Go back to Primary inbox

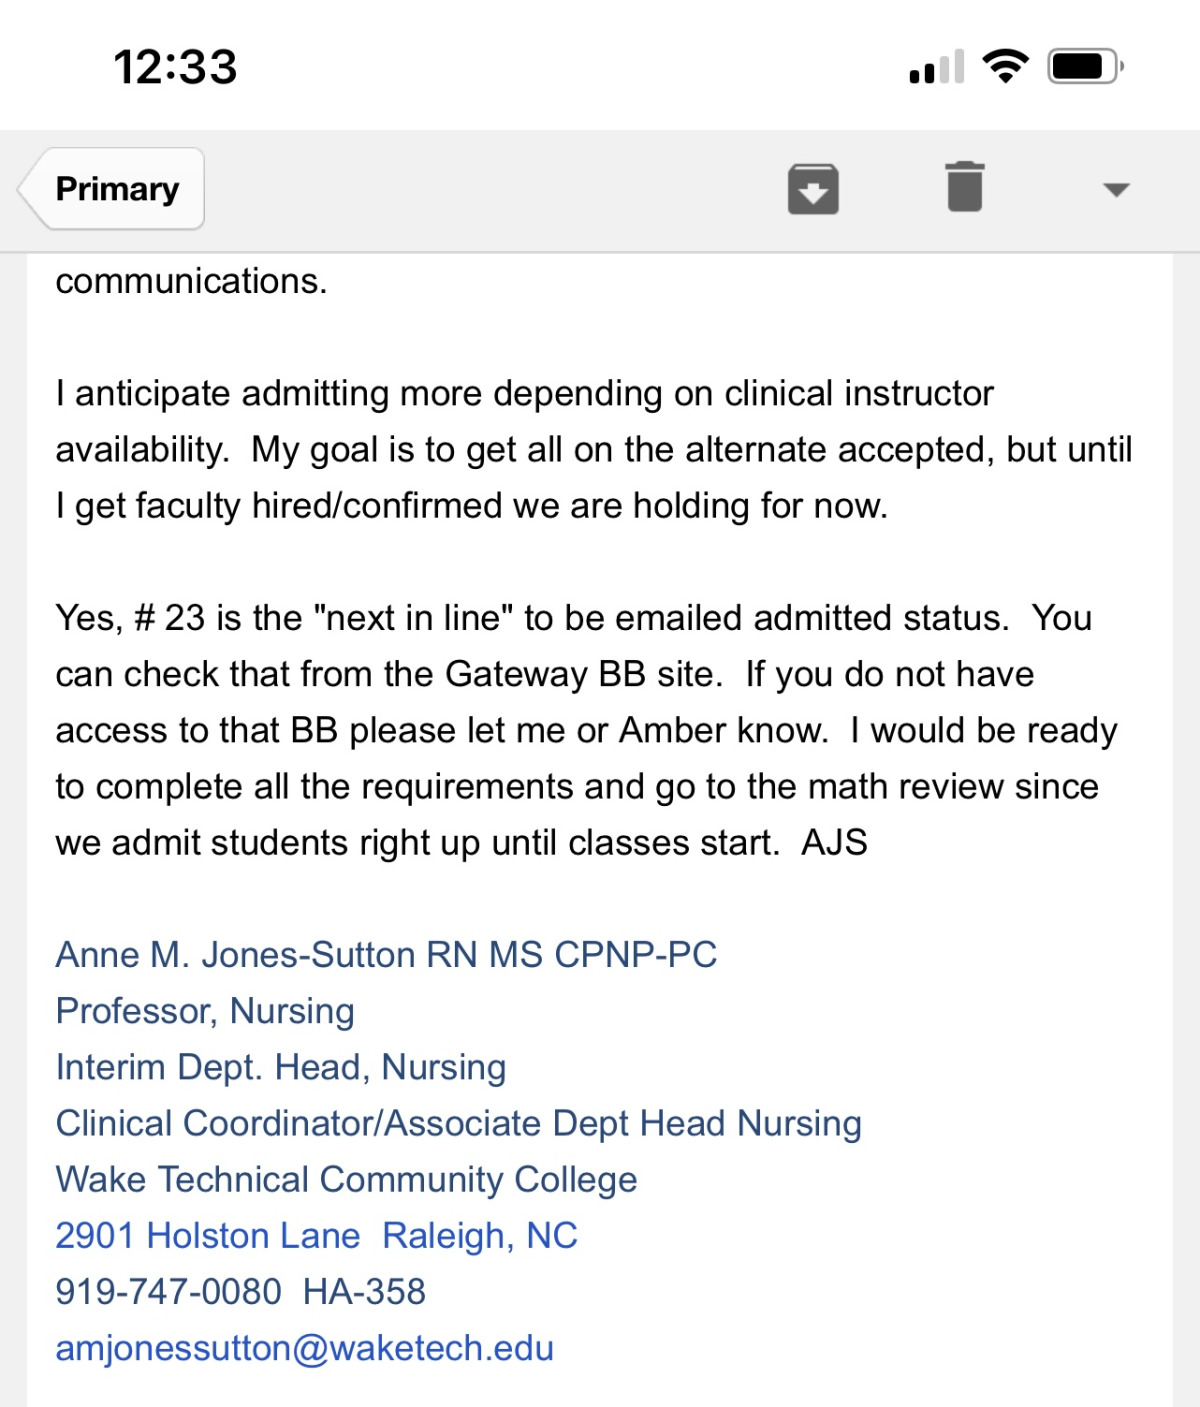click(x=112, y=189)
